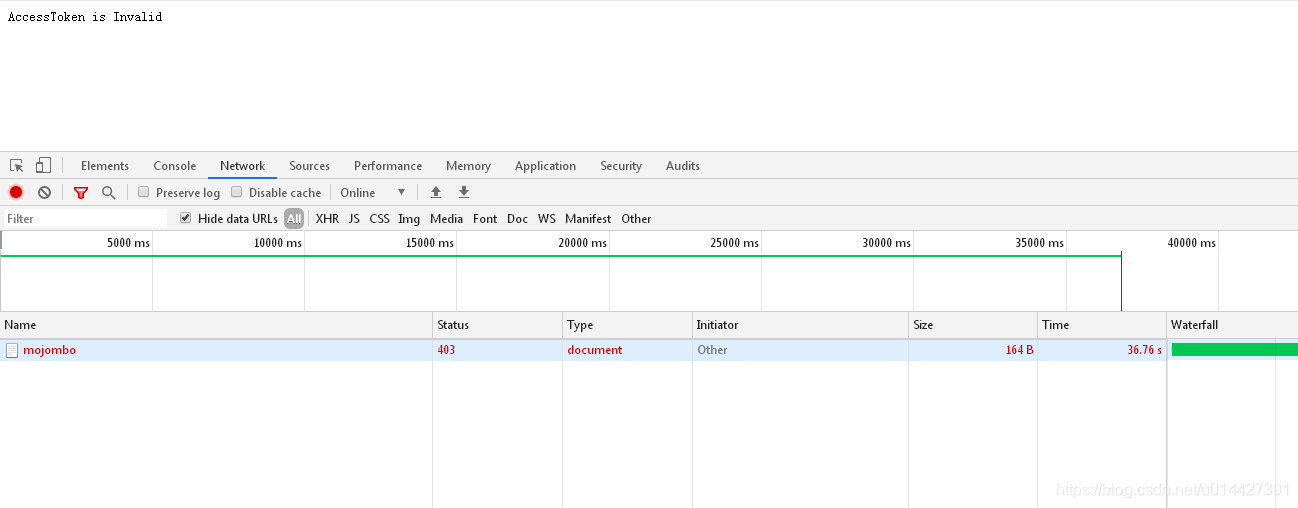Screen dimensions: 1298x508
Task: Click the Waterfall column header
Action: (x=1232, y=325)
